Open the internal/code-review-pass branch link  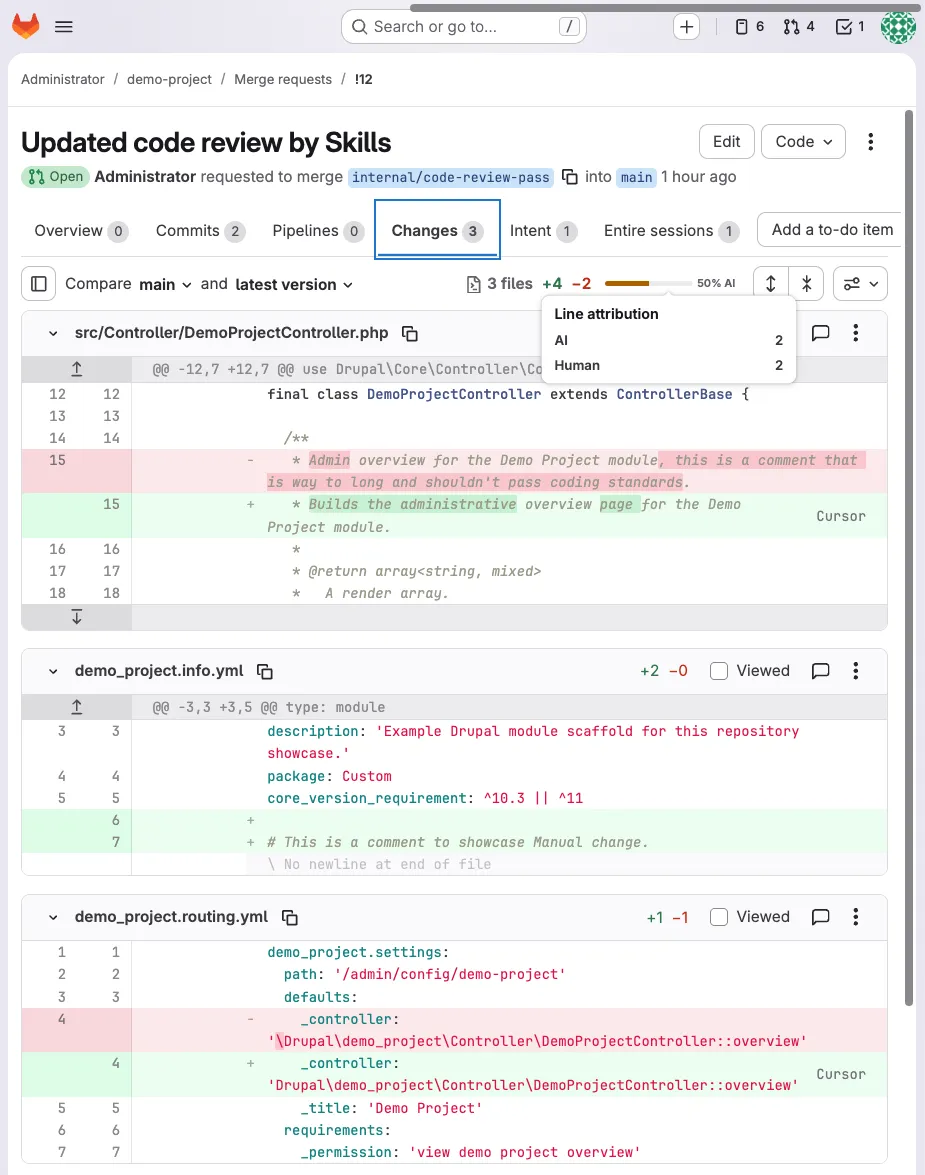point(451,176)
